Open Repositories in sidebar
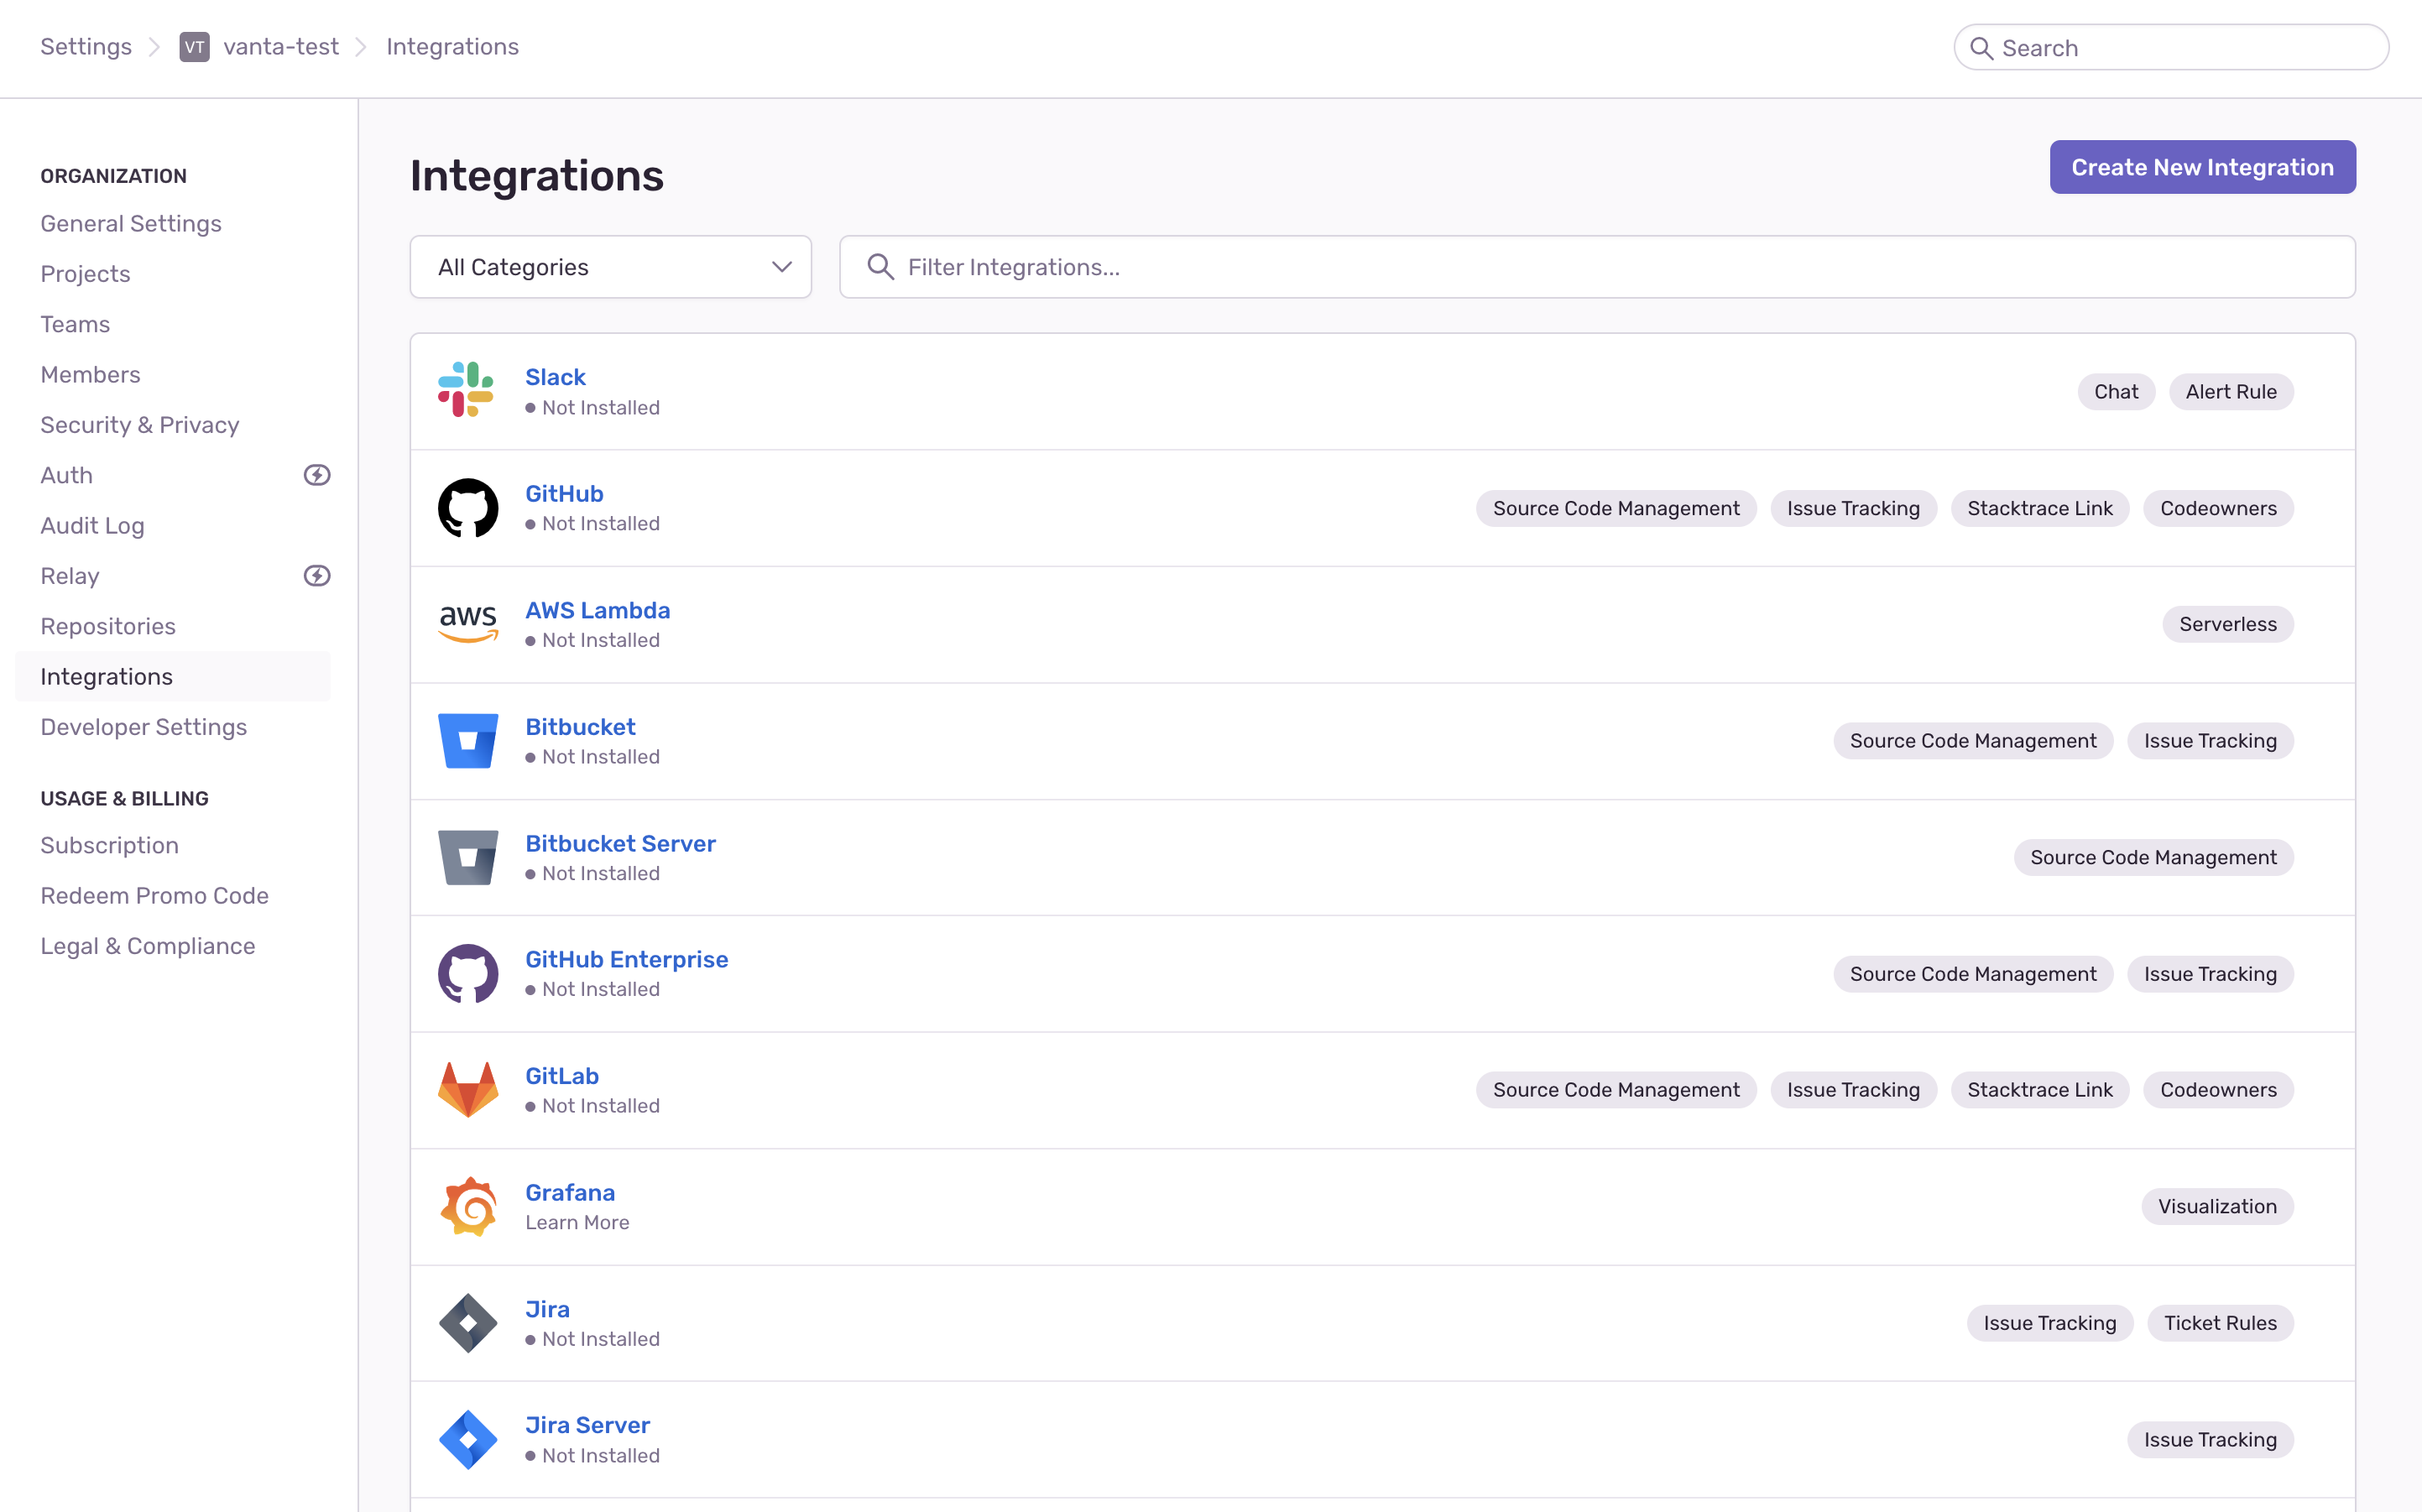Screen dimensions: 2422x1512 point(108,626)
